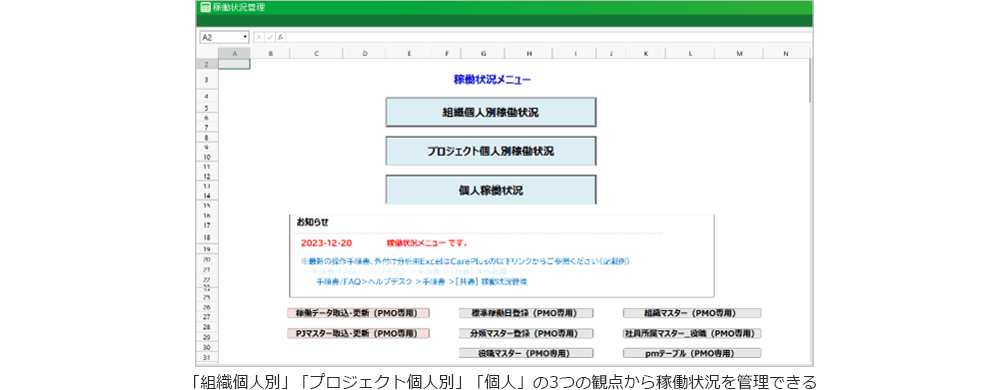The image size is (1000, 390).
Task: Select column K header
Action: point(645,54)
